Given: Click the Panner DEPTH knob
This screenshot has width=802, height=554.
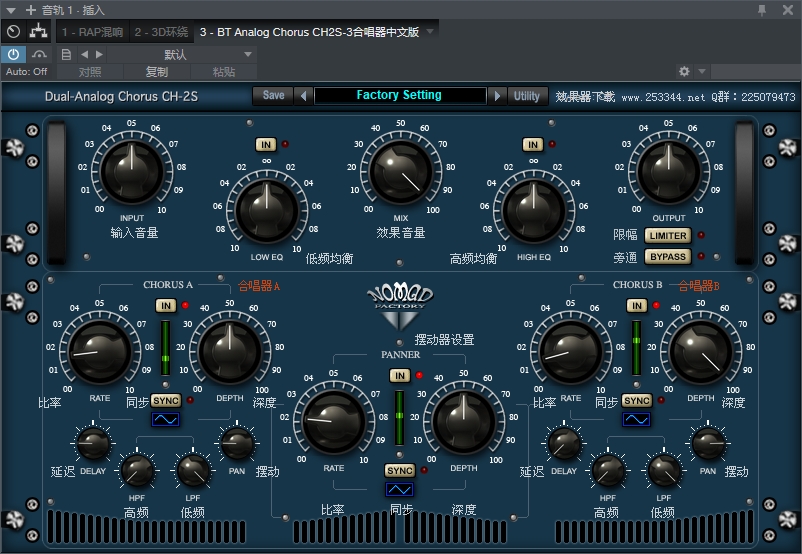Looking at the screenshot, I should 464,422.
